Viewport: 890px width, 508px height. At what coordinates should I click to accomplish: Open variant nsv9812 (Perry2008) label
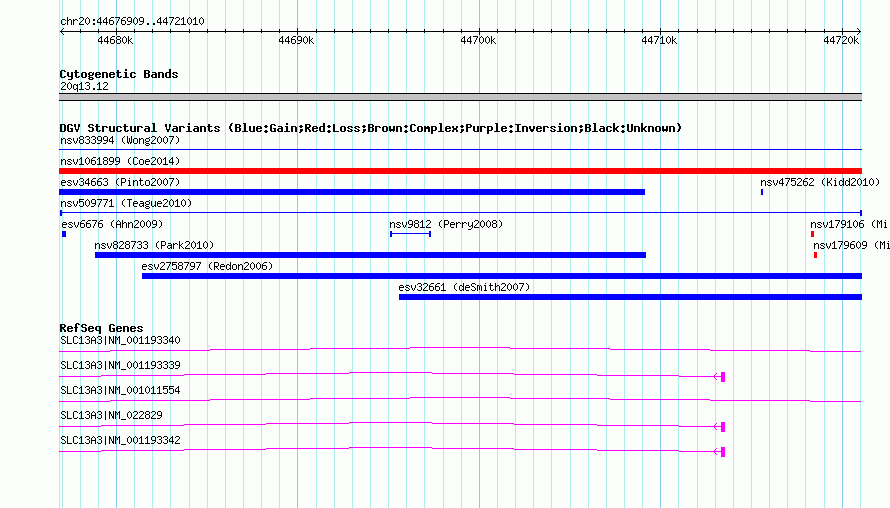coord(446,224)
